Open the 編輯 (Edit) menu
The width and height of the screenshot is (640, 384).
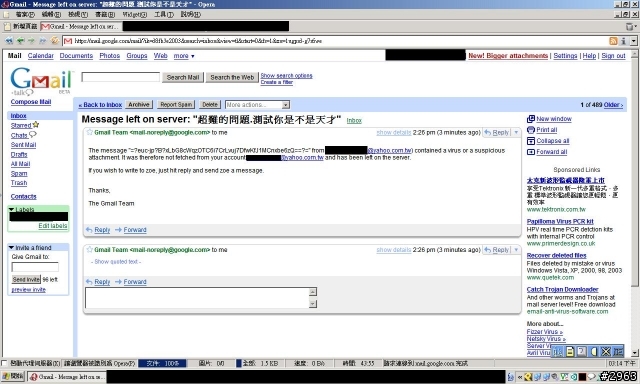tap(51, 14)
